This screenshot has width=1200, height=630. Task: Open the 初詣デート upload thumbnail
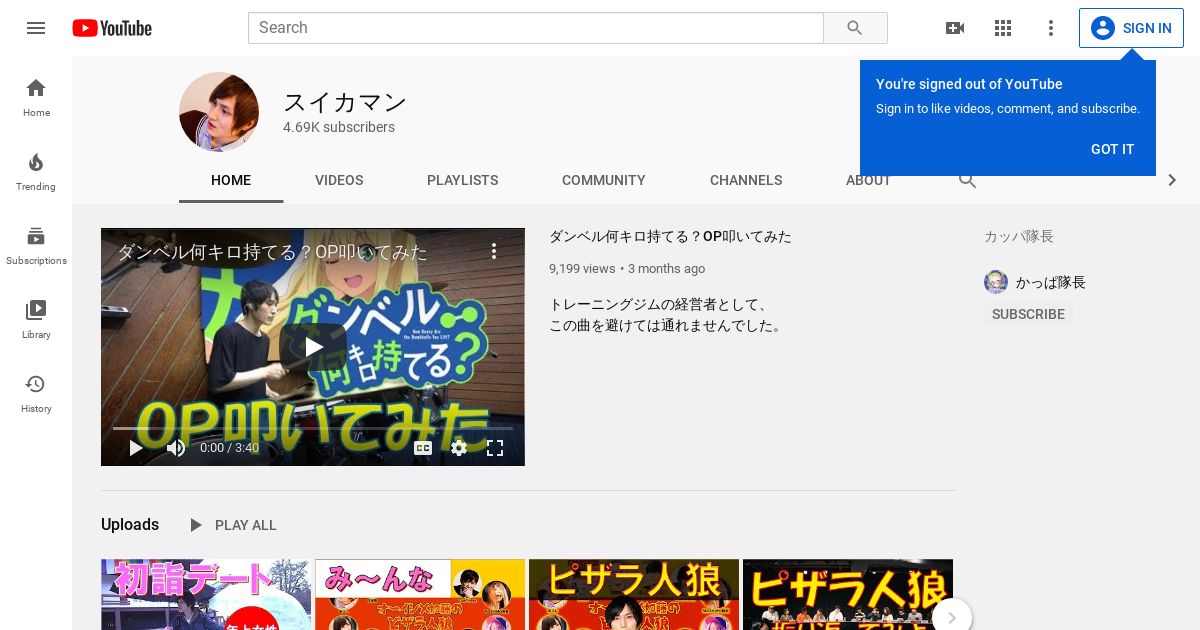[x=206, y=594]
